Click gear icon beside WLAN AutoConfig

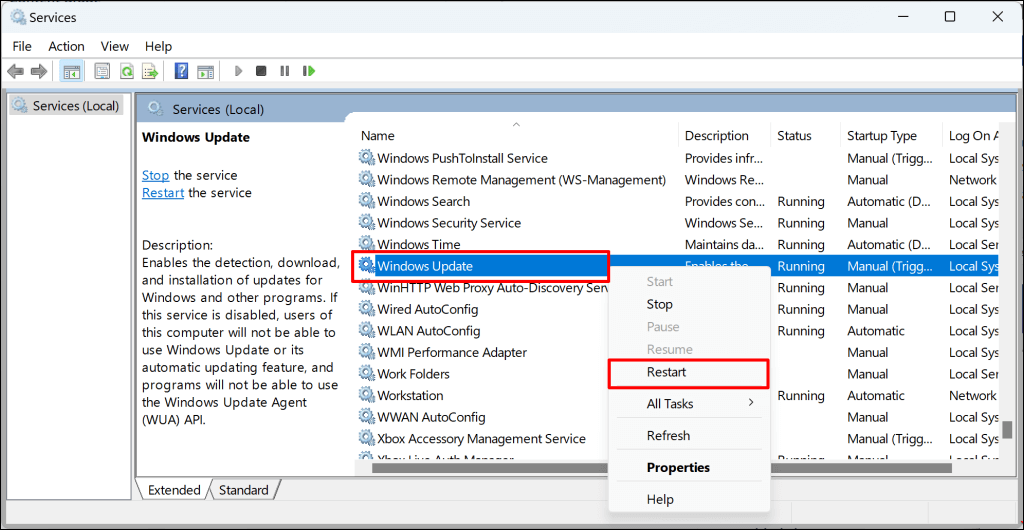[367, 331]
